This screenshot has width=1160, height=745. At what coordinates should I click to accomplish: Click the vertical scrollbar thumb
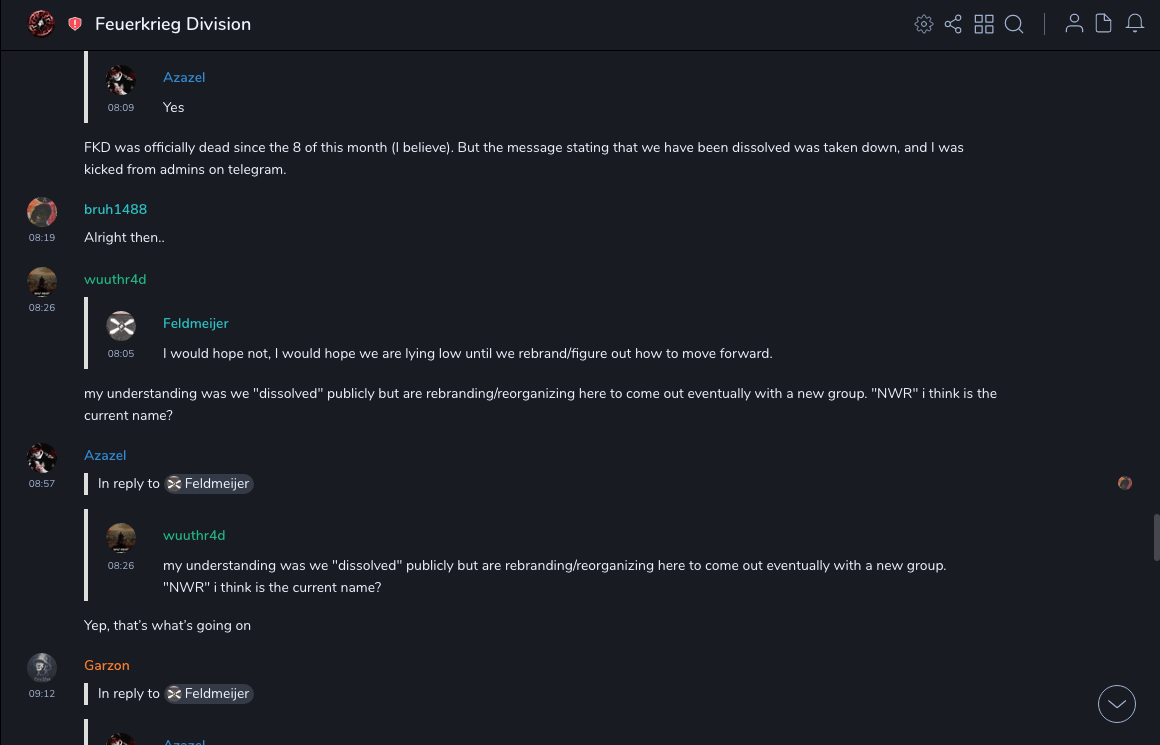click(1156, 537)
